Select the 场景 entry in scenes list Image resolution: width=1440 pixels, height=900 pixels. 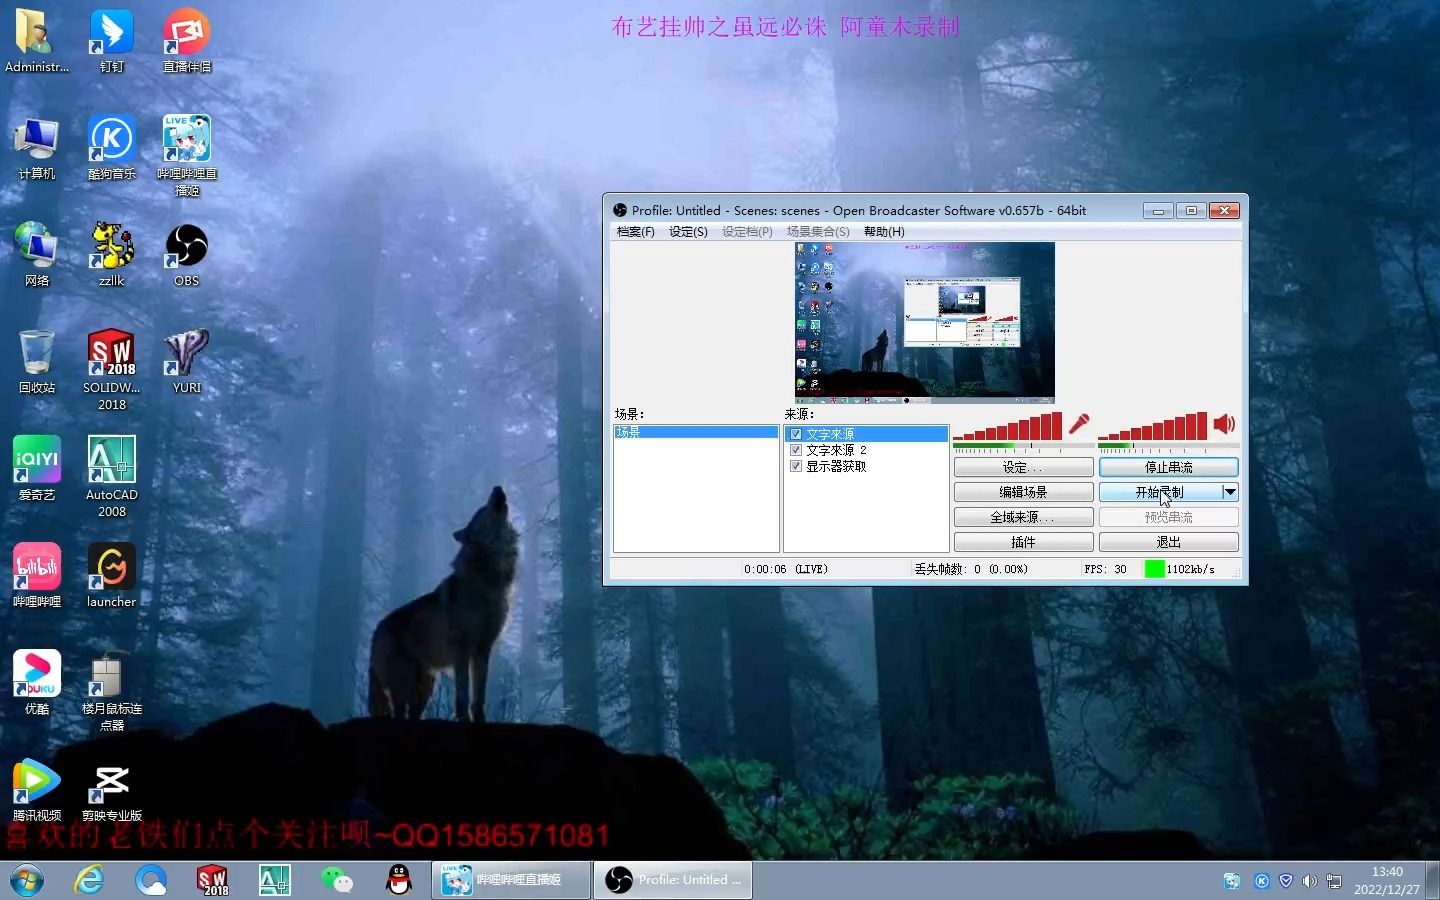click(x=696, y=432)
